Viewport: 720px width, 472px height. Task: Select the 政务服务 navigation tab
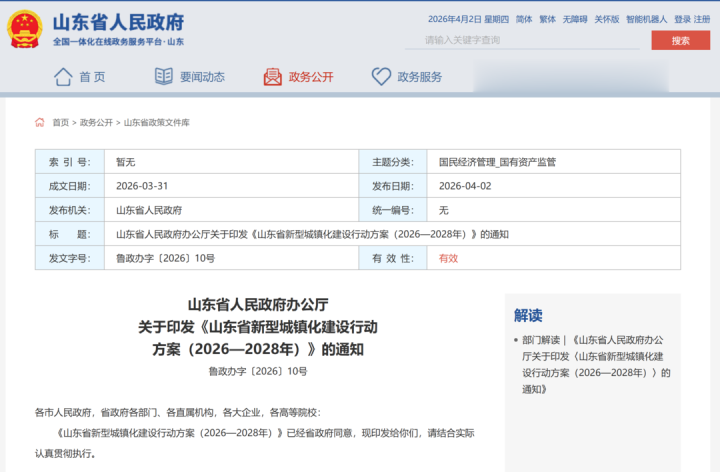tap(420, 77)
